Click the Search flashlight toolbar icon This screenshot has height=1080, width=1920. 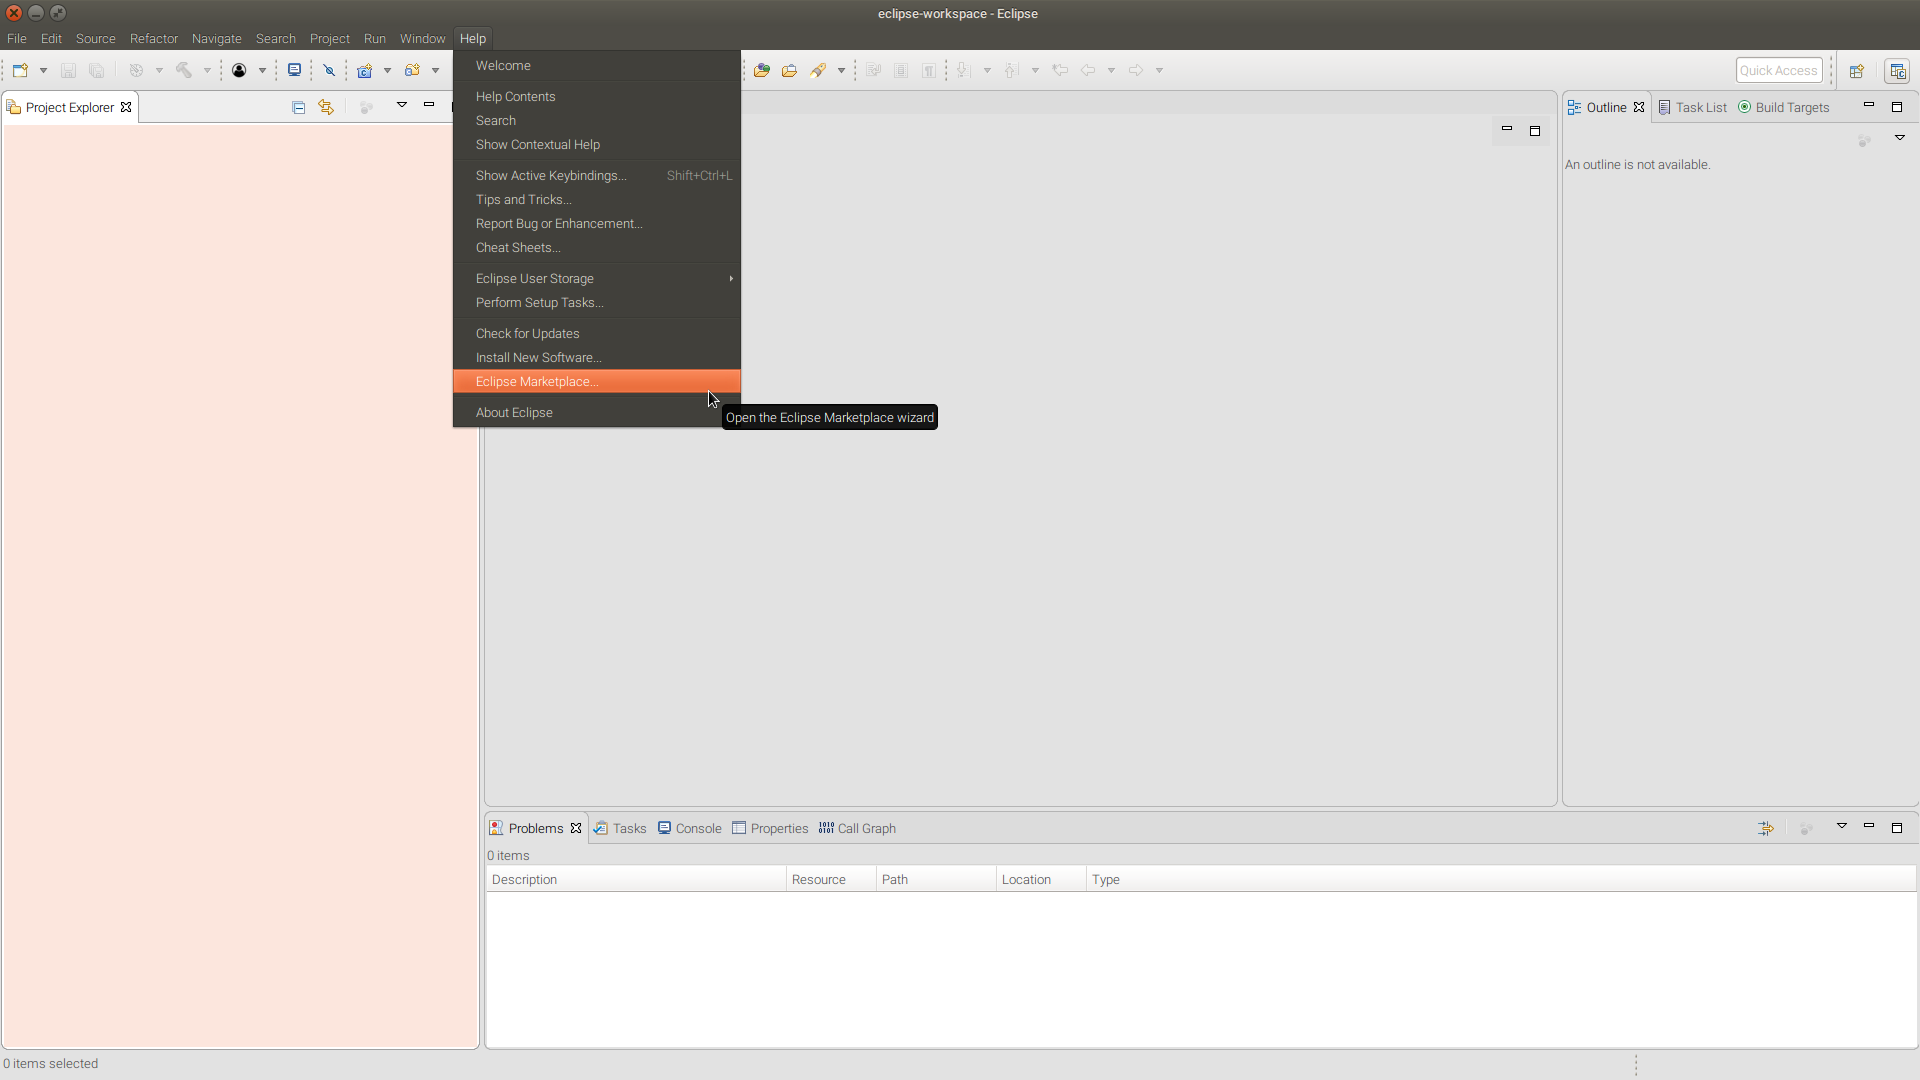[818, 70]
